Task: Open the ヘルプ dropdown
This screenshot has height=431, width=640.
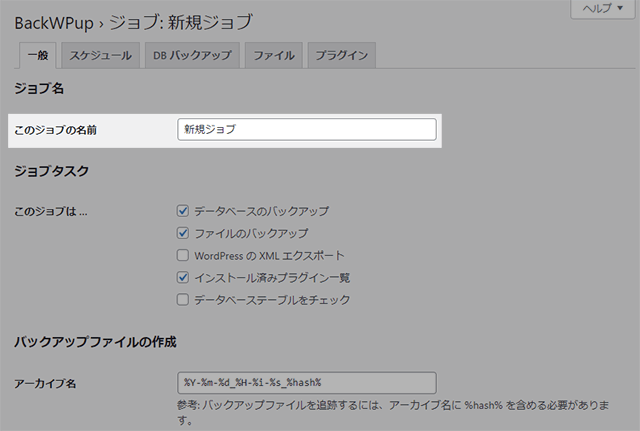Action: tap(602, 8)
